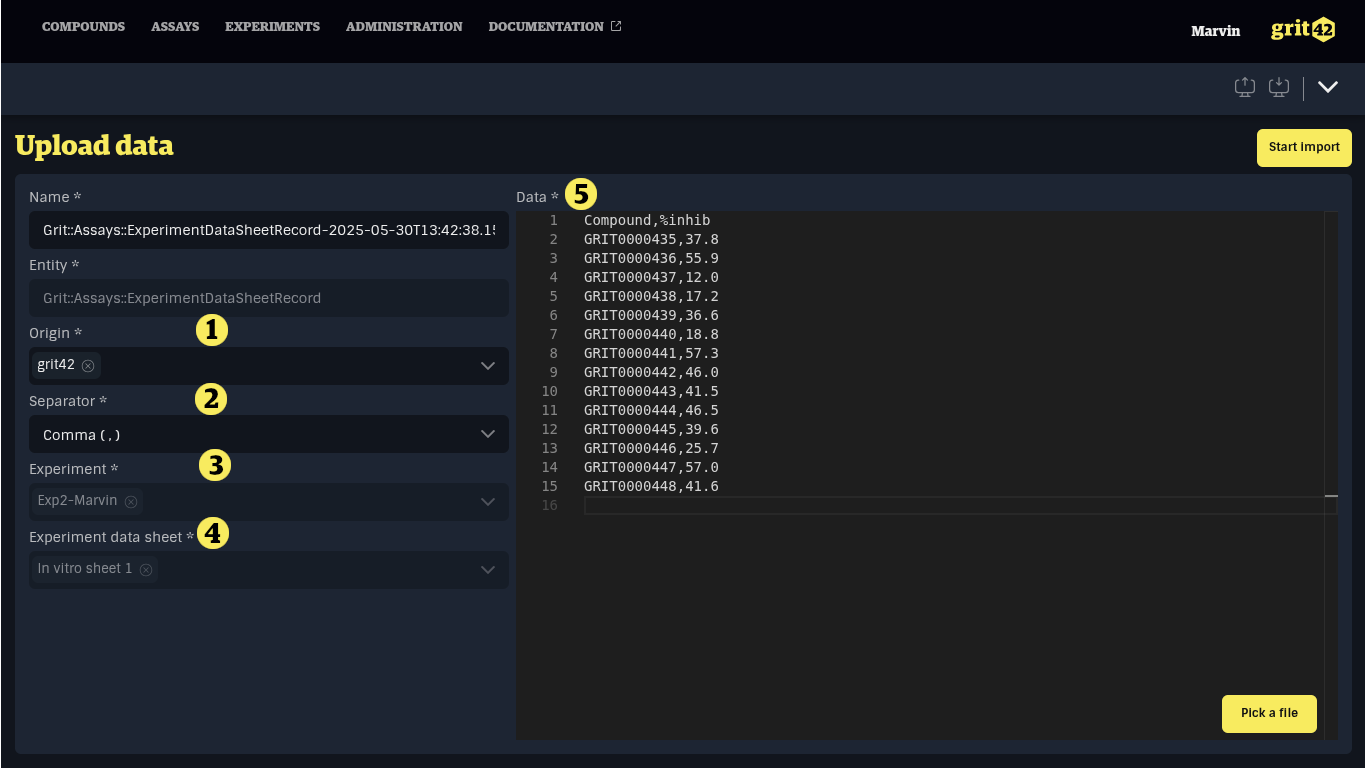
Task: Remove the Exp2-Marvin tag from Experiment
Action: [x=130, y=501]
